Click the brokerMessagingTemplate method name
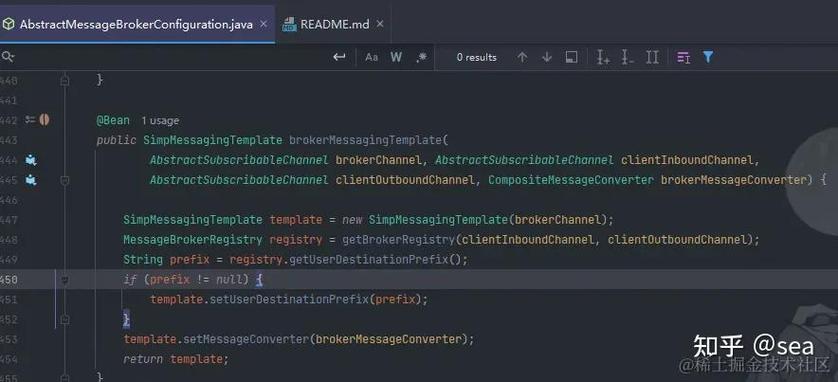 pyautogui.click(x=366, y=141)
